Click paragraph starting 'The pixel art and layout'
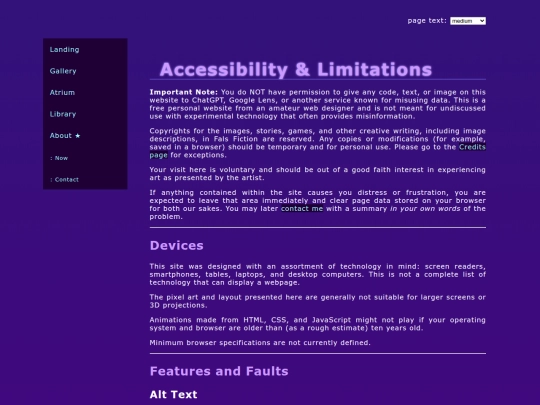 318,301
